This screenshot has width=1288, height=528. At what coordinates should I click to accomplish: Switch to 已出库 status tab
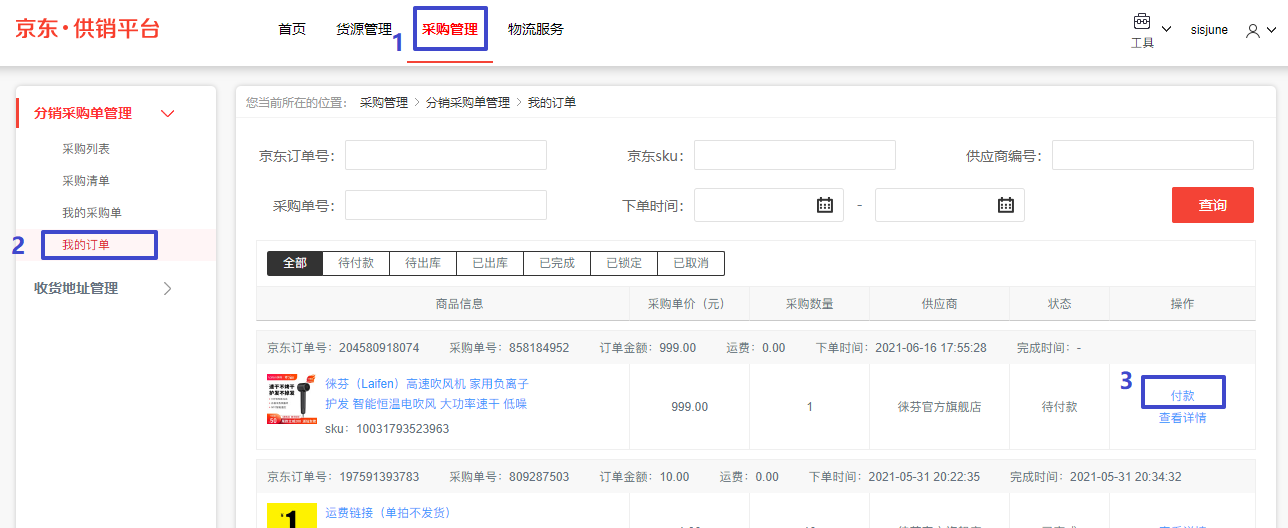click(x=490, y=263)
